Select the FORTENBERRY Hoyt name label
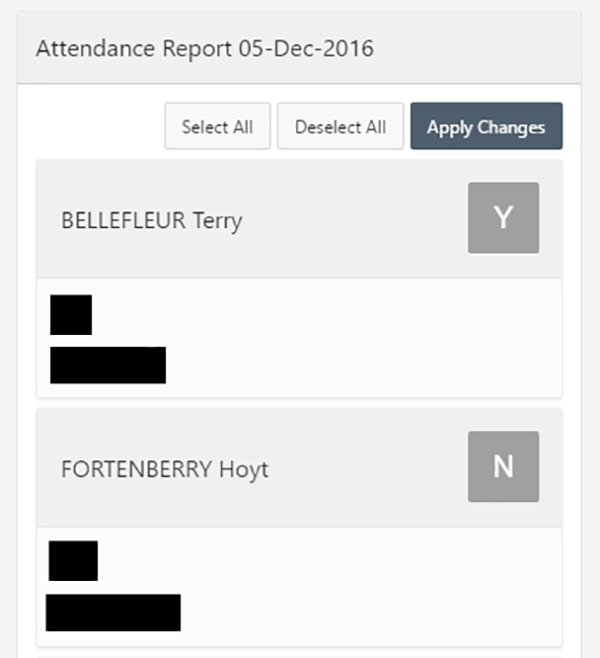Image resolution: width=600 pixels, height=658 pixels. (164, 469)
